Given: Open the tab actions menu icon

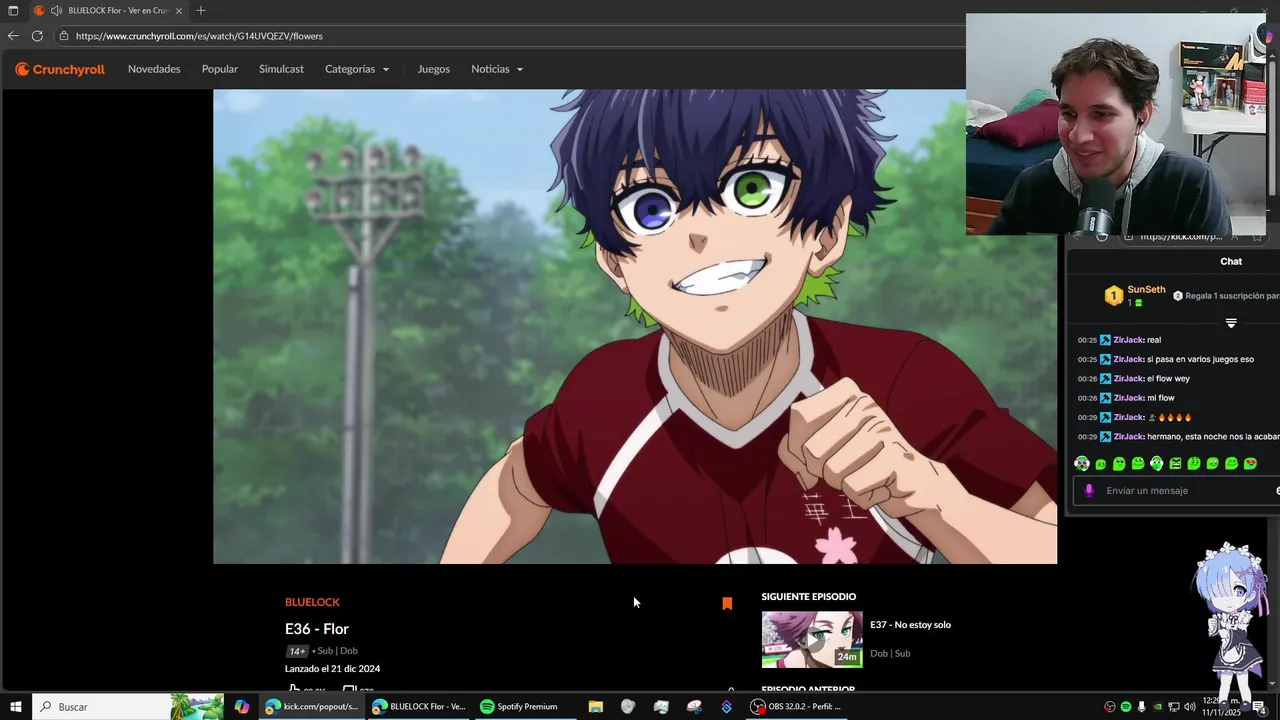Looking at the screenshot, I should coord(13,10).
